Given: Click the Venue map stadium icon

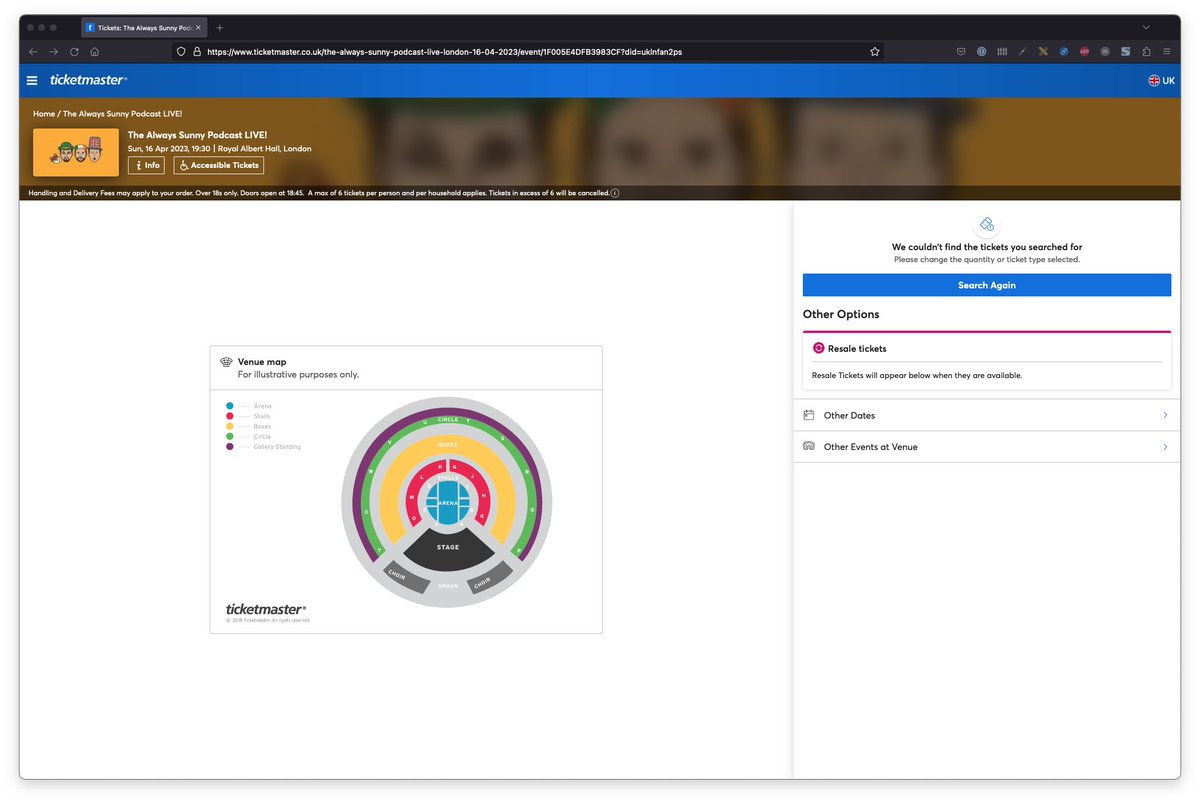Looking at the screenshot, I should pos(226,362).
